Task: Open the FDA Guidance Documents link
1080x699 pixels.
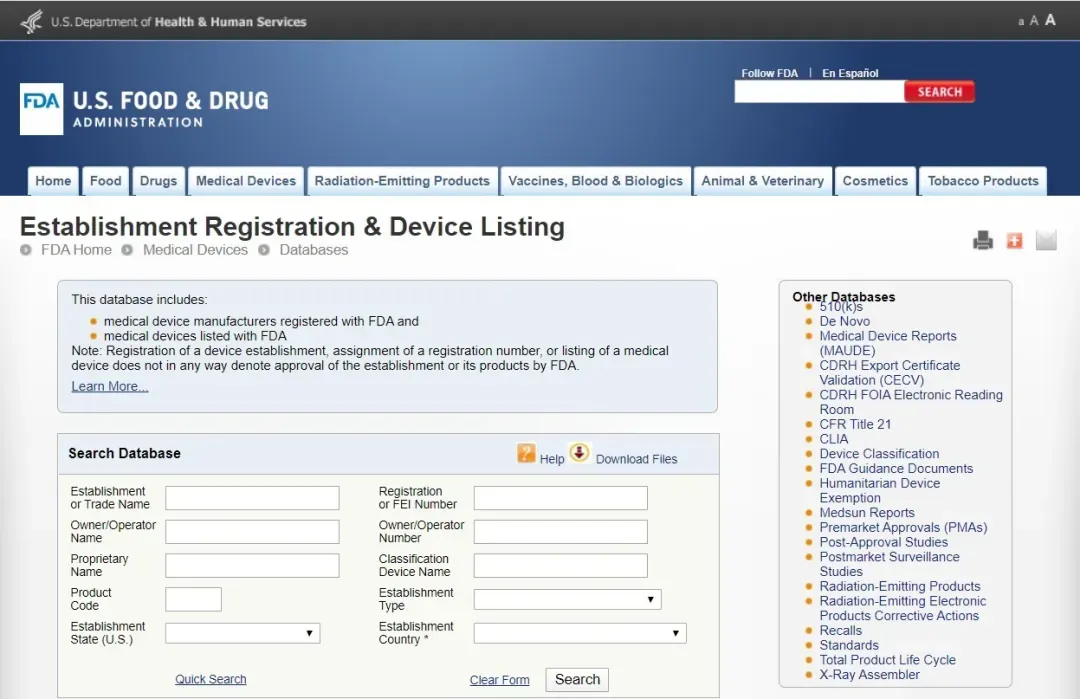Action: pyautogui.click(x=896, y=468)
